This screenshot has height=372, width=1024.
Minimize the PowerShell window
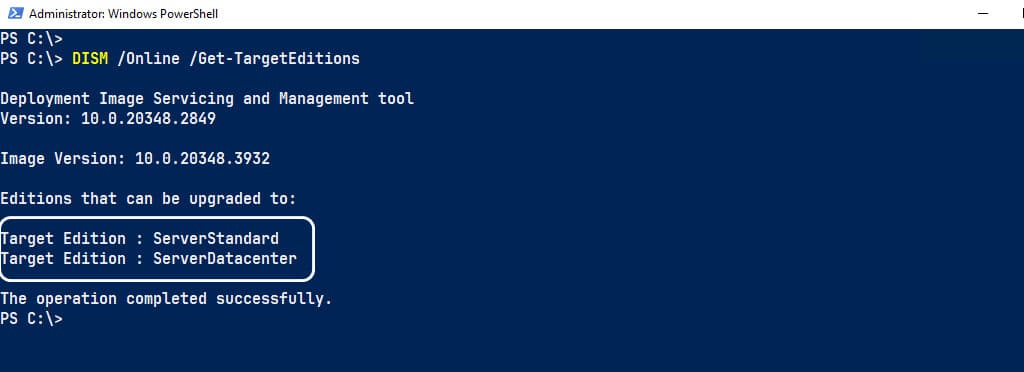983,14
